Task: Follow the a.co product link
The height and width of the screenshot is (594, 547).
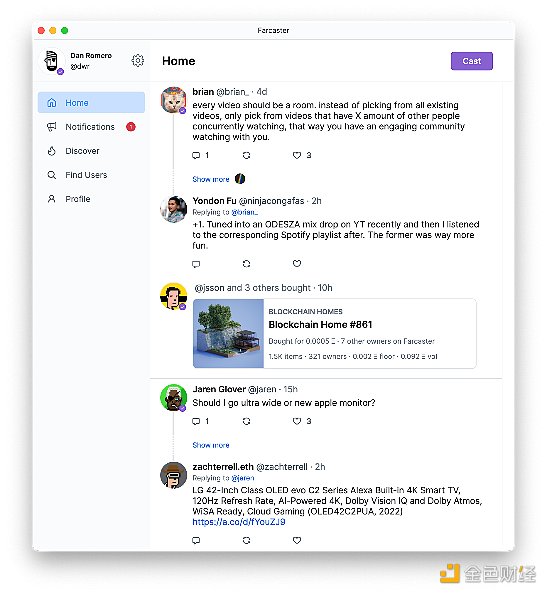Action: click(239, 522)
